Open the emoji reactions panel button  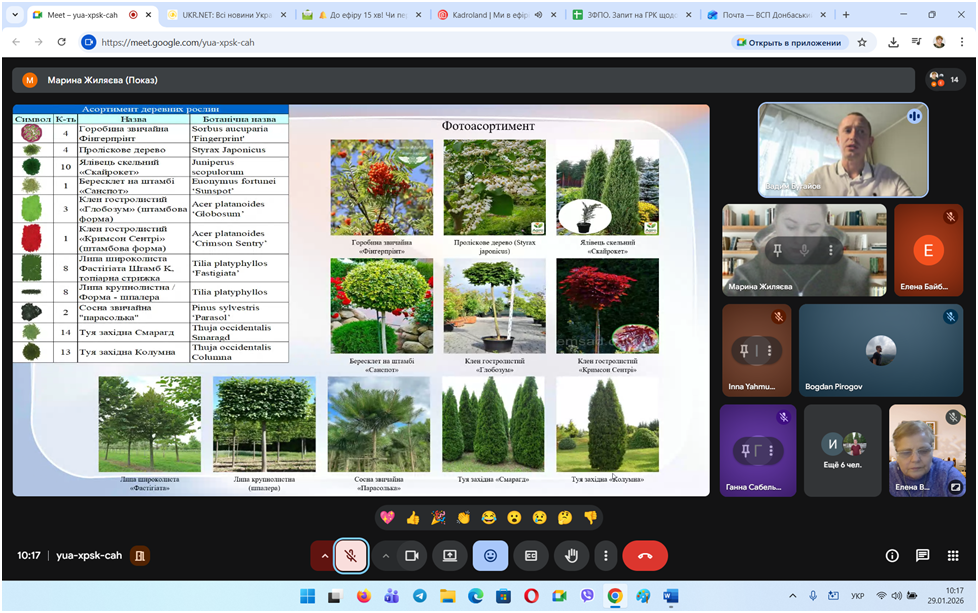coord(490,555)
